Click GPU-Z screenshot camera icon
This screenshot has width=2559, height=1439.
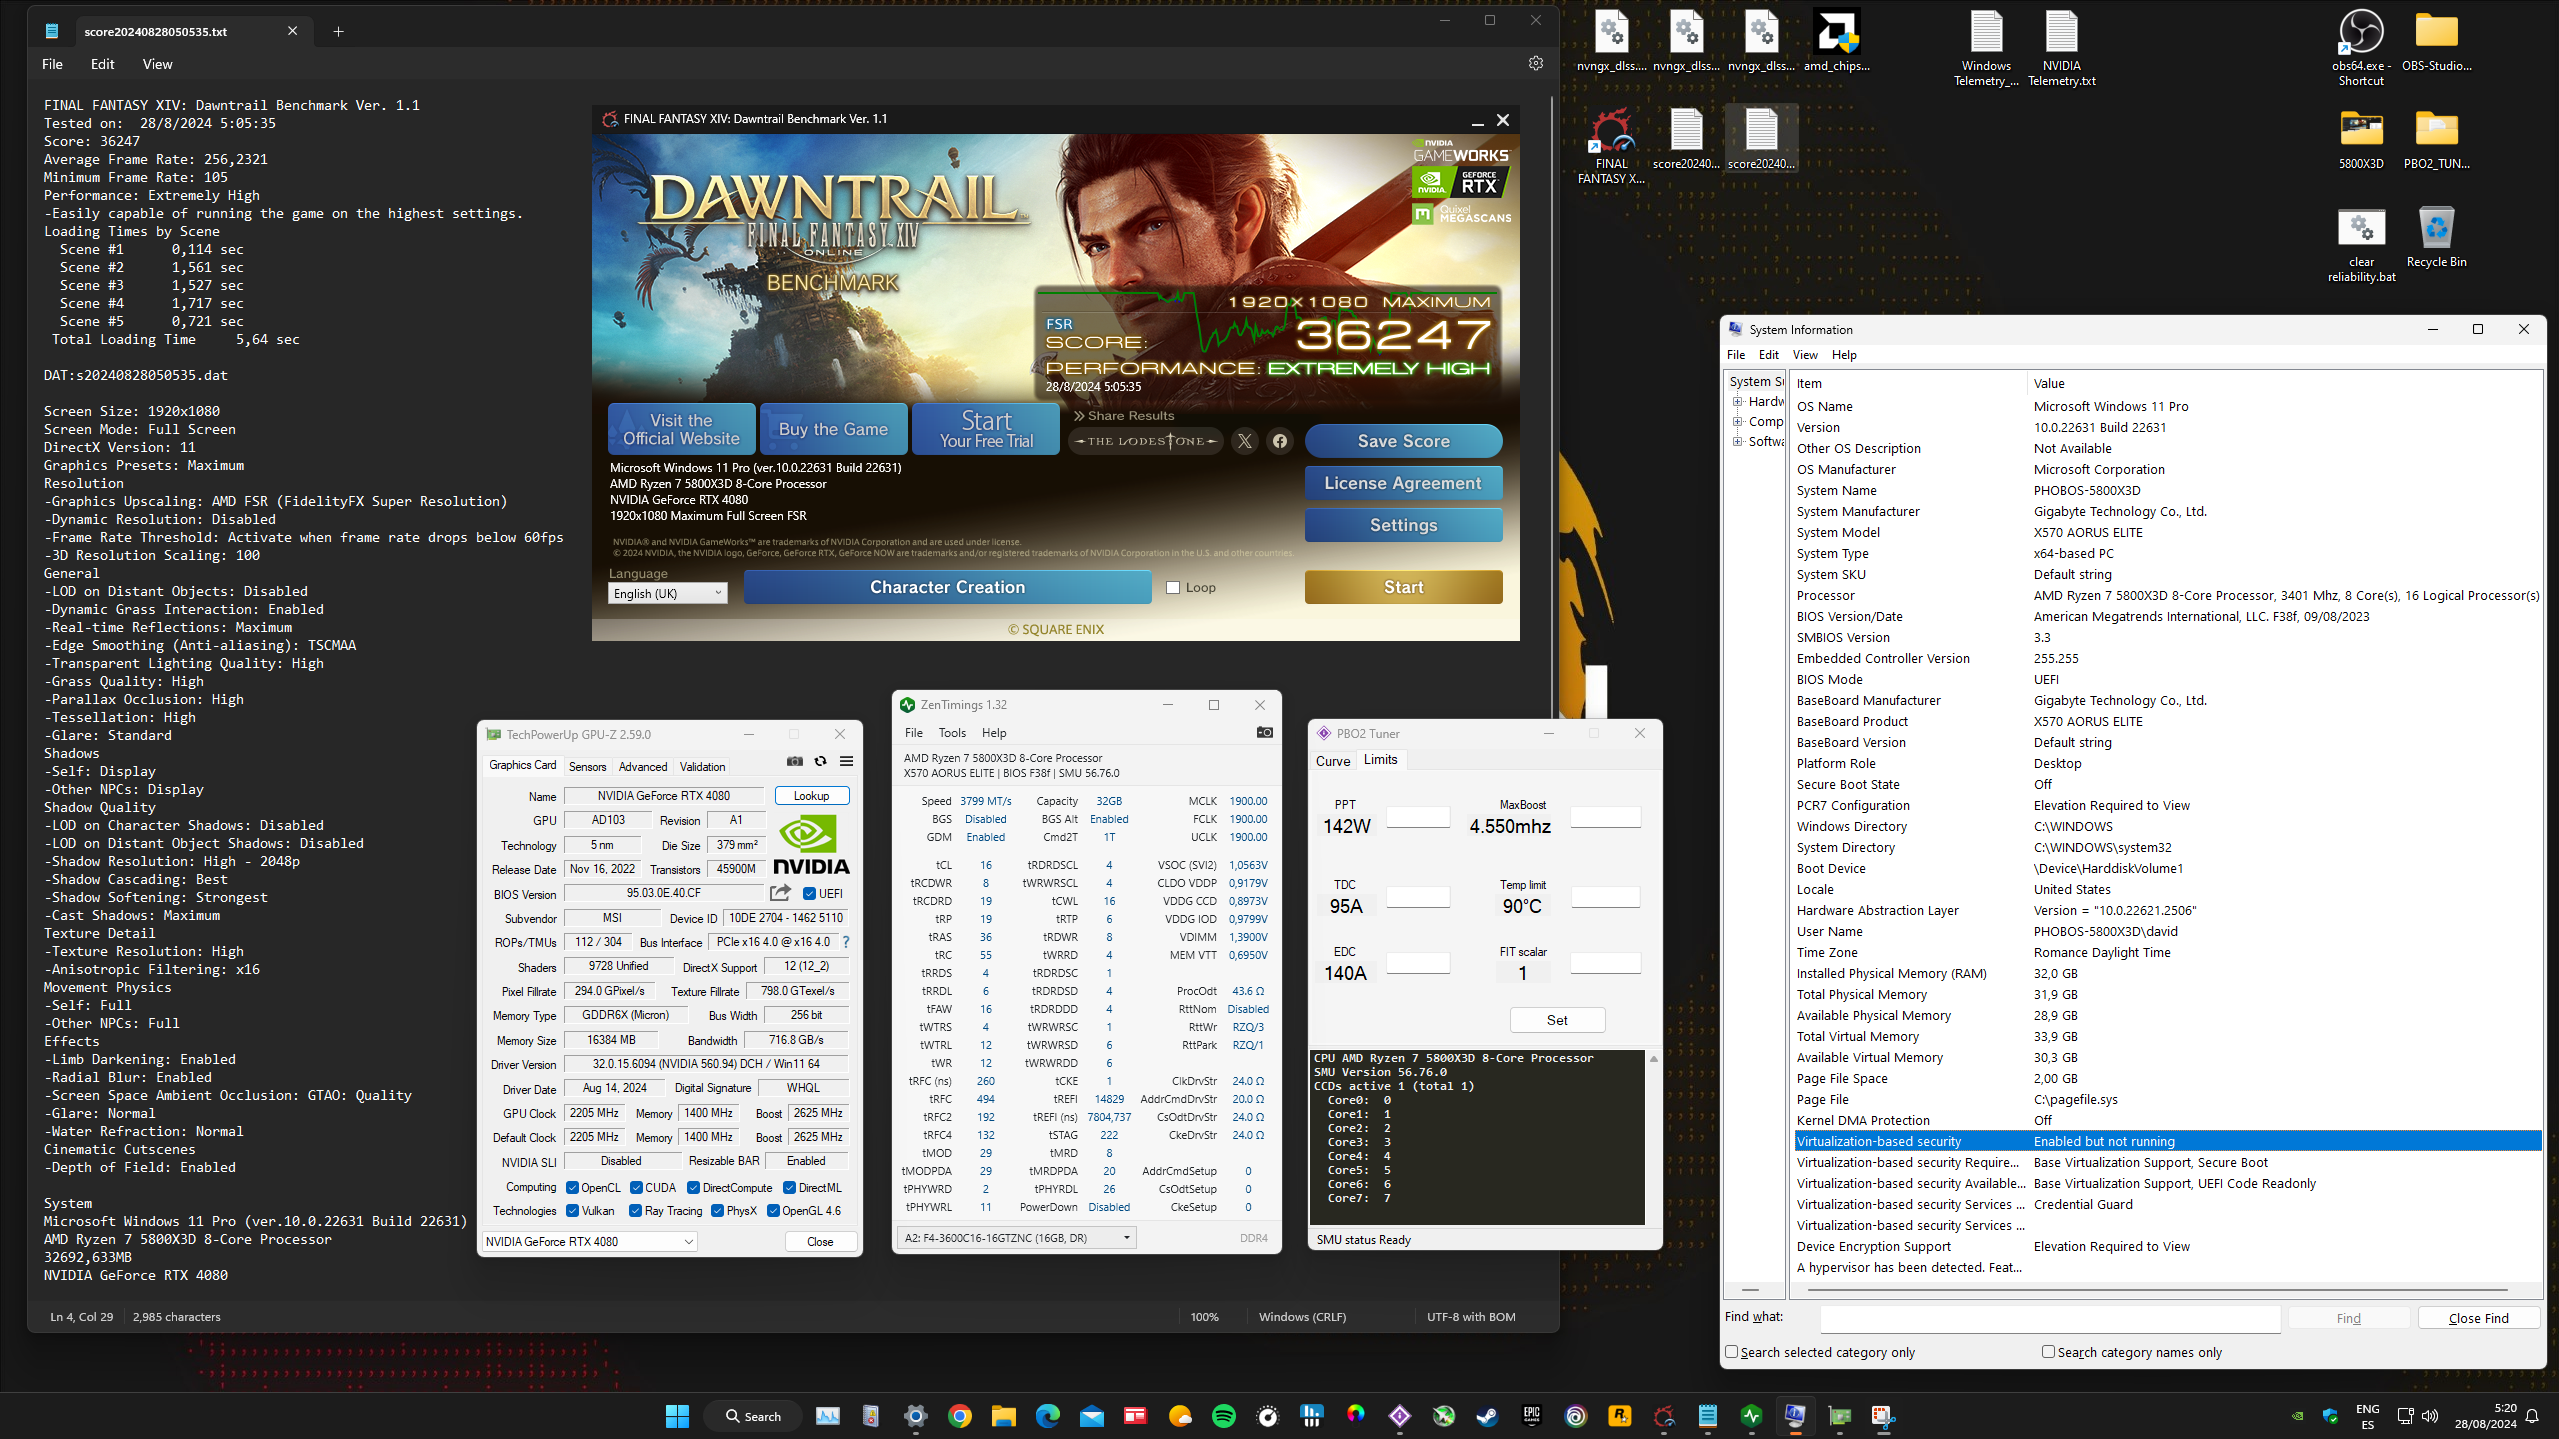[795, 761]
